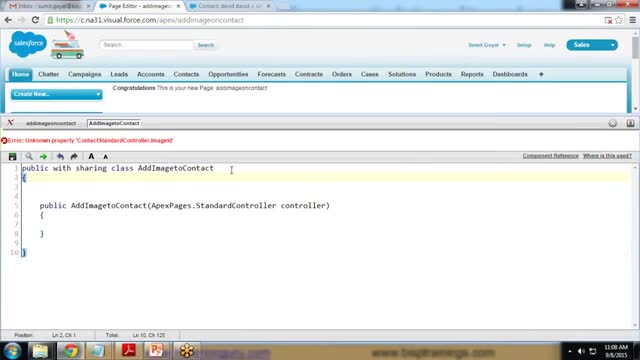Click the green padlock in the address bar
This screenshot has width=640, height=360.
point(50,20)
